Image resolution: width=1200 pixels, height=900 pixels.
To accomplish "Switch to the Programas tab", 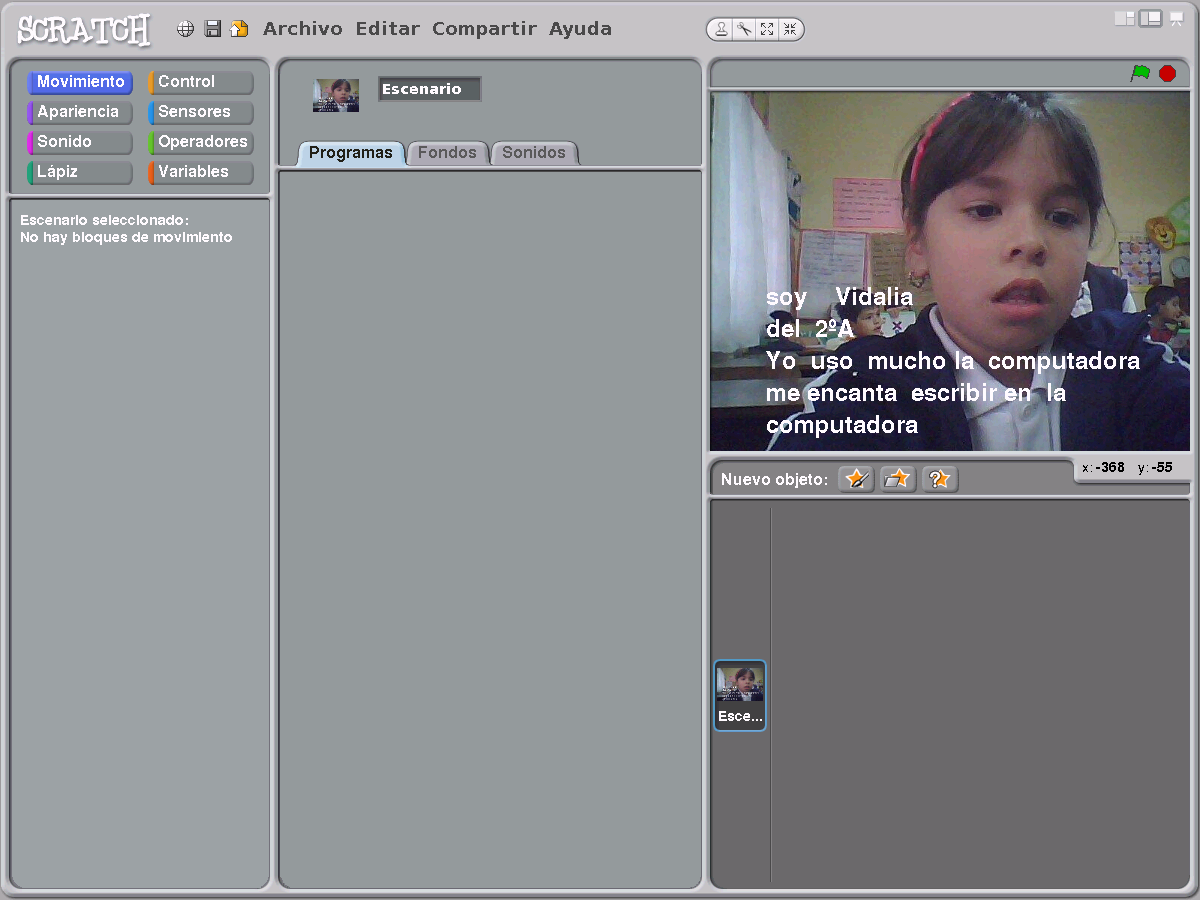I will [351, 153].
